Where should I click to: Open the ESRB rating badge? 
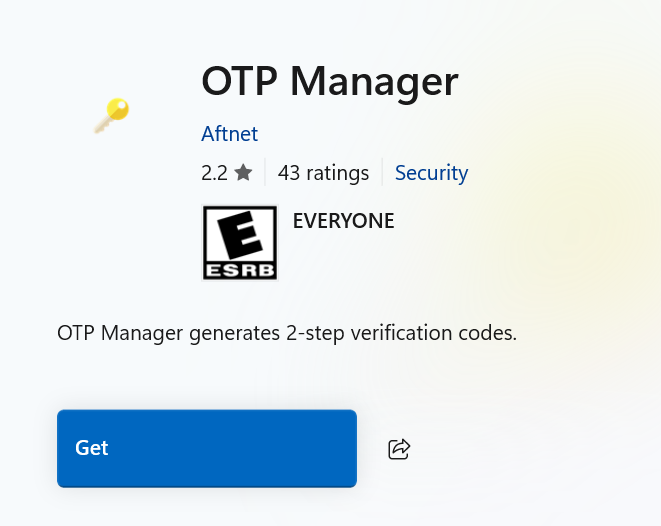coord(240,243)
